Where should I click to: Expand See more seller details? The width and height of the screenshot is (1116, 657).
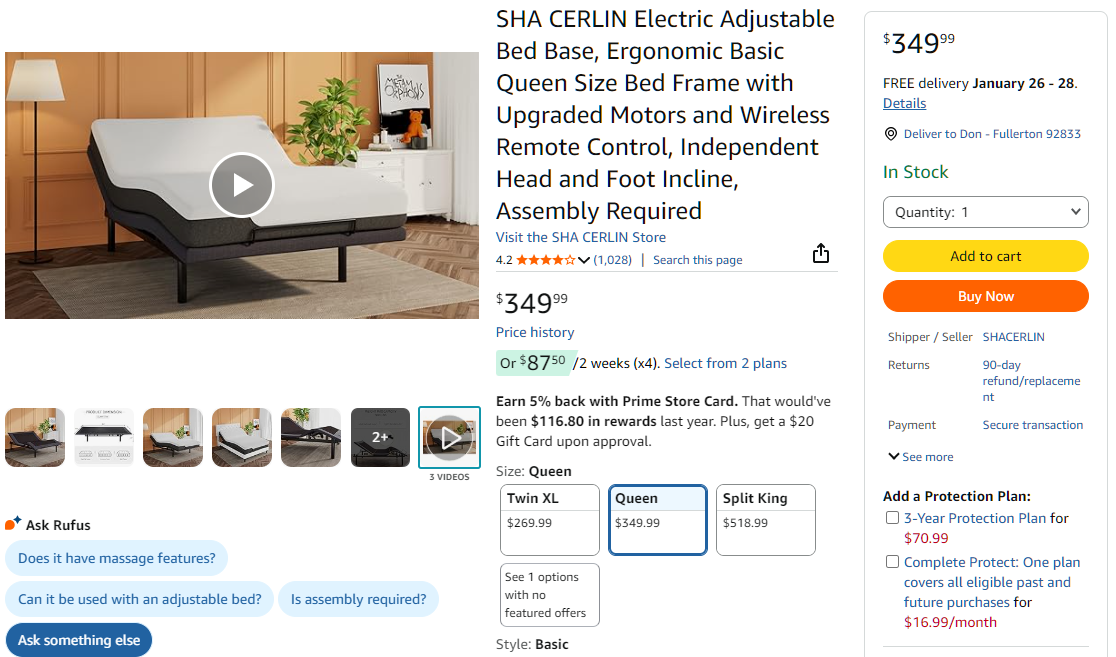(x=920, y=457)
